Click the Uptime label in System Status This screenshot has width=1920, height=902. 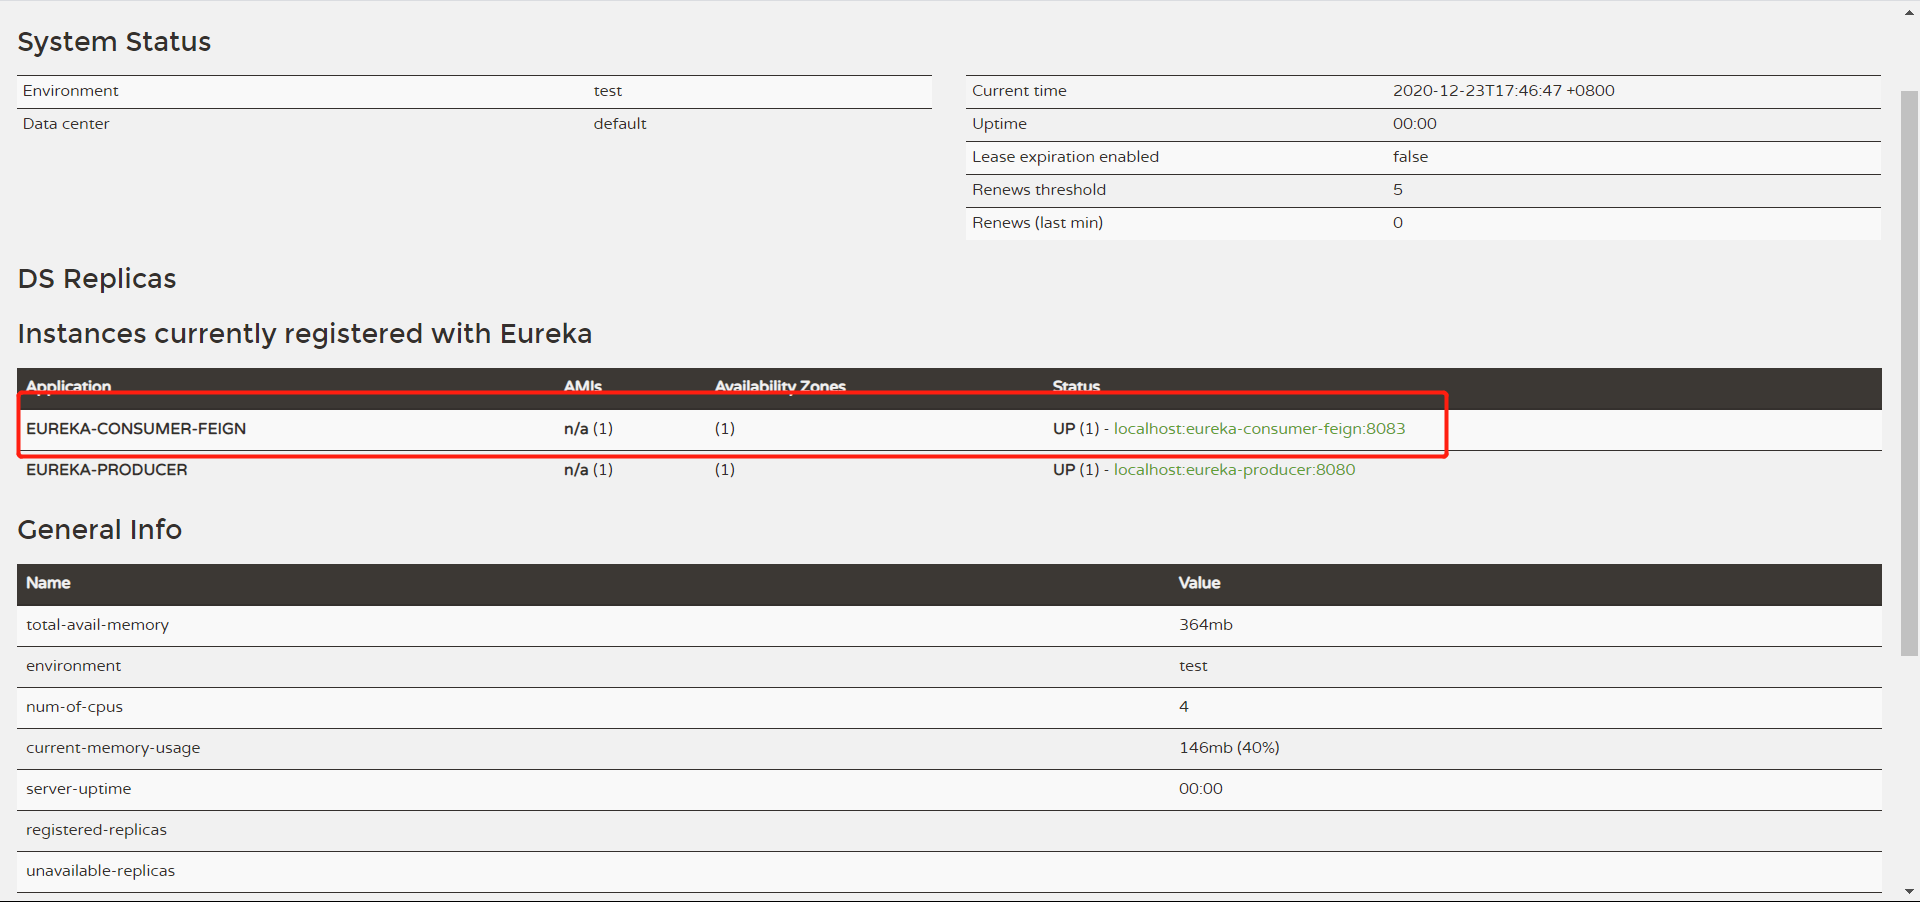(999, 123)
